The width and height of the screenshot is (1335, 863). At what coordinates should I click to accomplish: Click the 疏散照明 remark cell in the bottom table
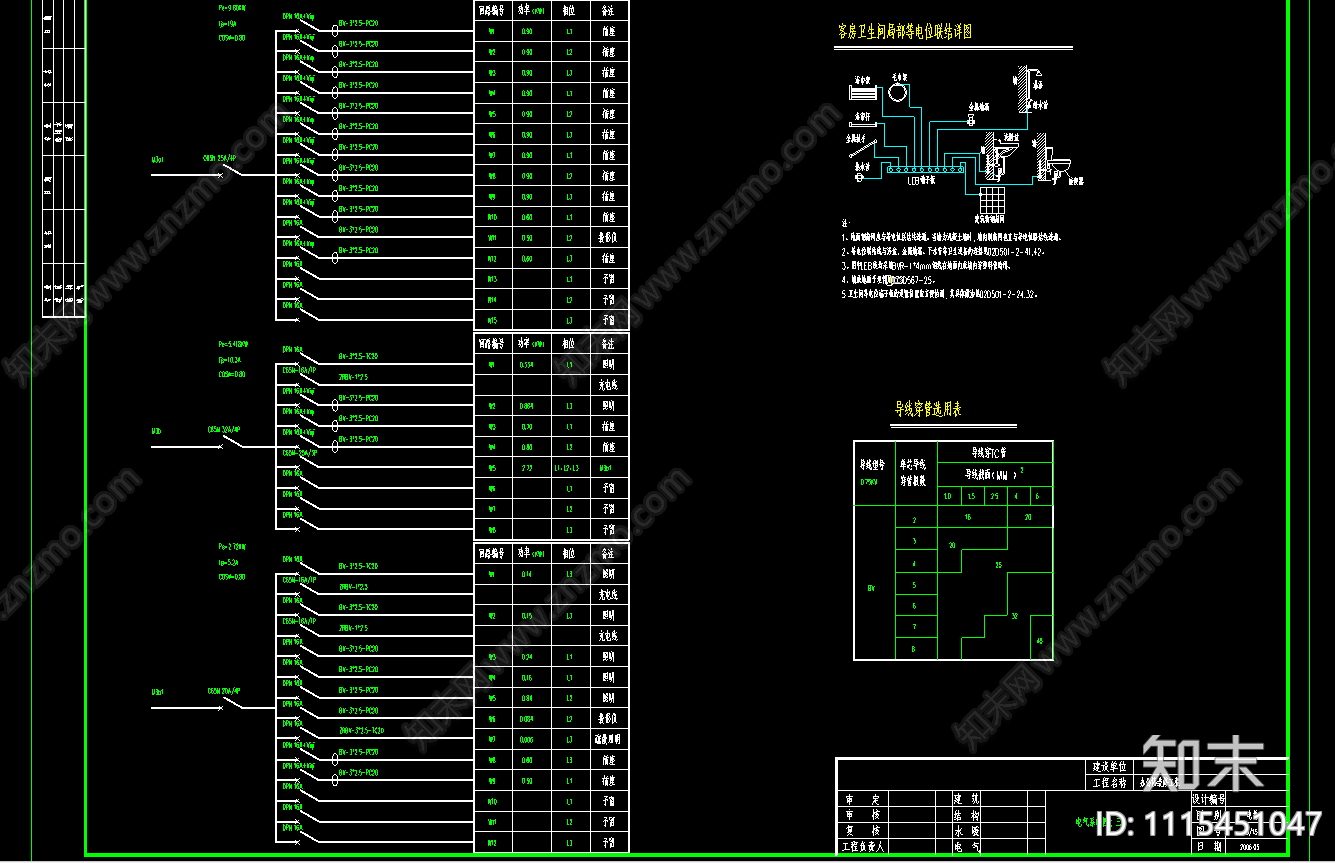pos(608,739)
